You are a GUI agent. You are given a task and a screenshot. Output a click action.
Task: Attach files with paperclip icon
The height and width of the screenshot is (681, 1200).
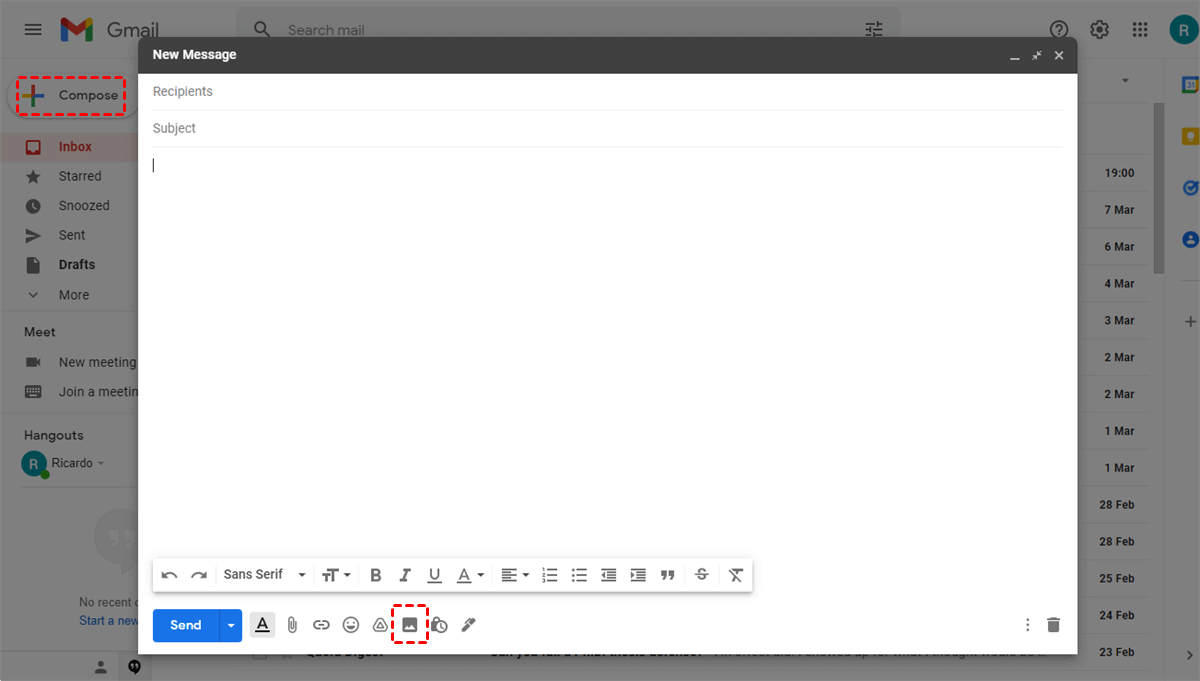[x=292, y=625]
